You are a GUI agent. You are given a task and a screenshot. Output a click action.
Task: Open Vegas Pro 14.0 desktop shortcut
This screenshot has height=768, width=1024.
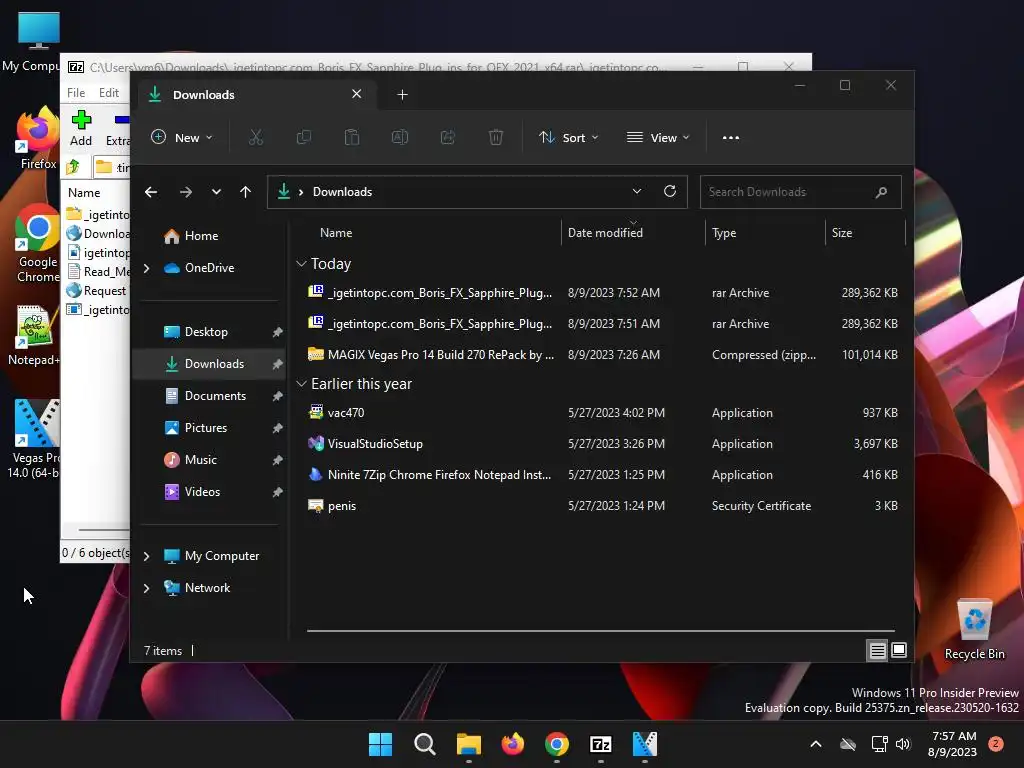tap(34, 438)
